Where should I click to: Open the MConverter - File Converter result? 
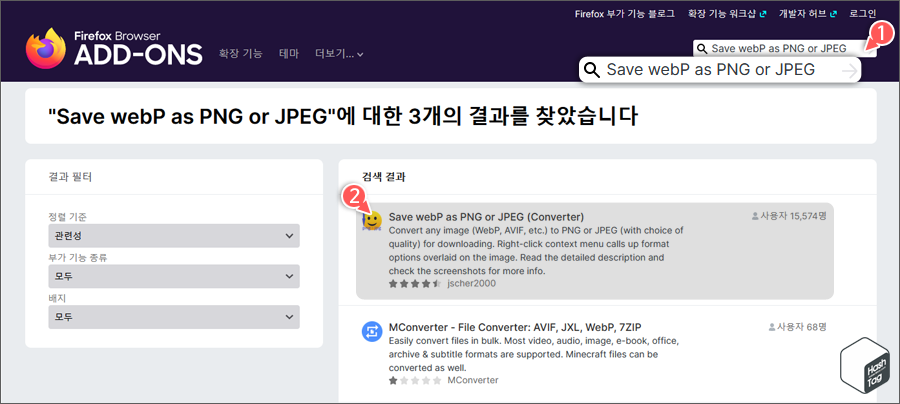coord(515,328)
